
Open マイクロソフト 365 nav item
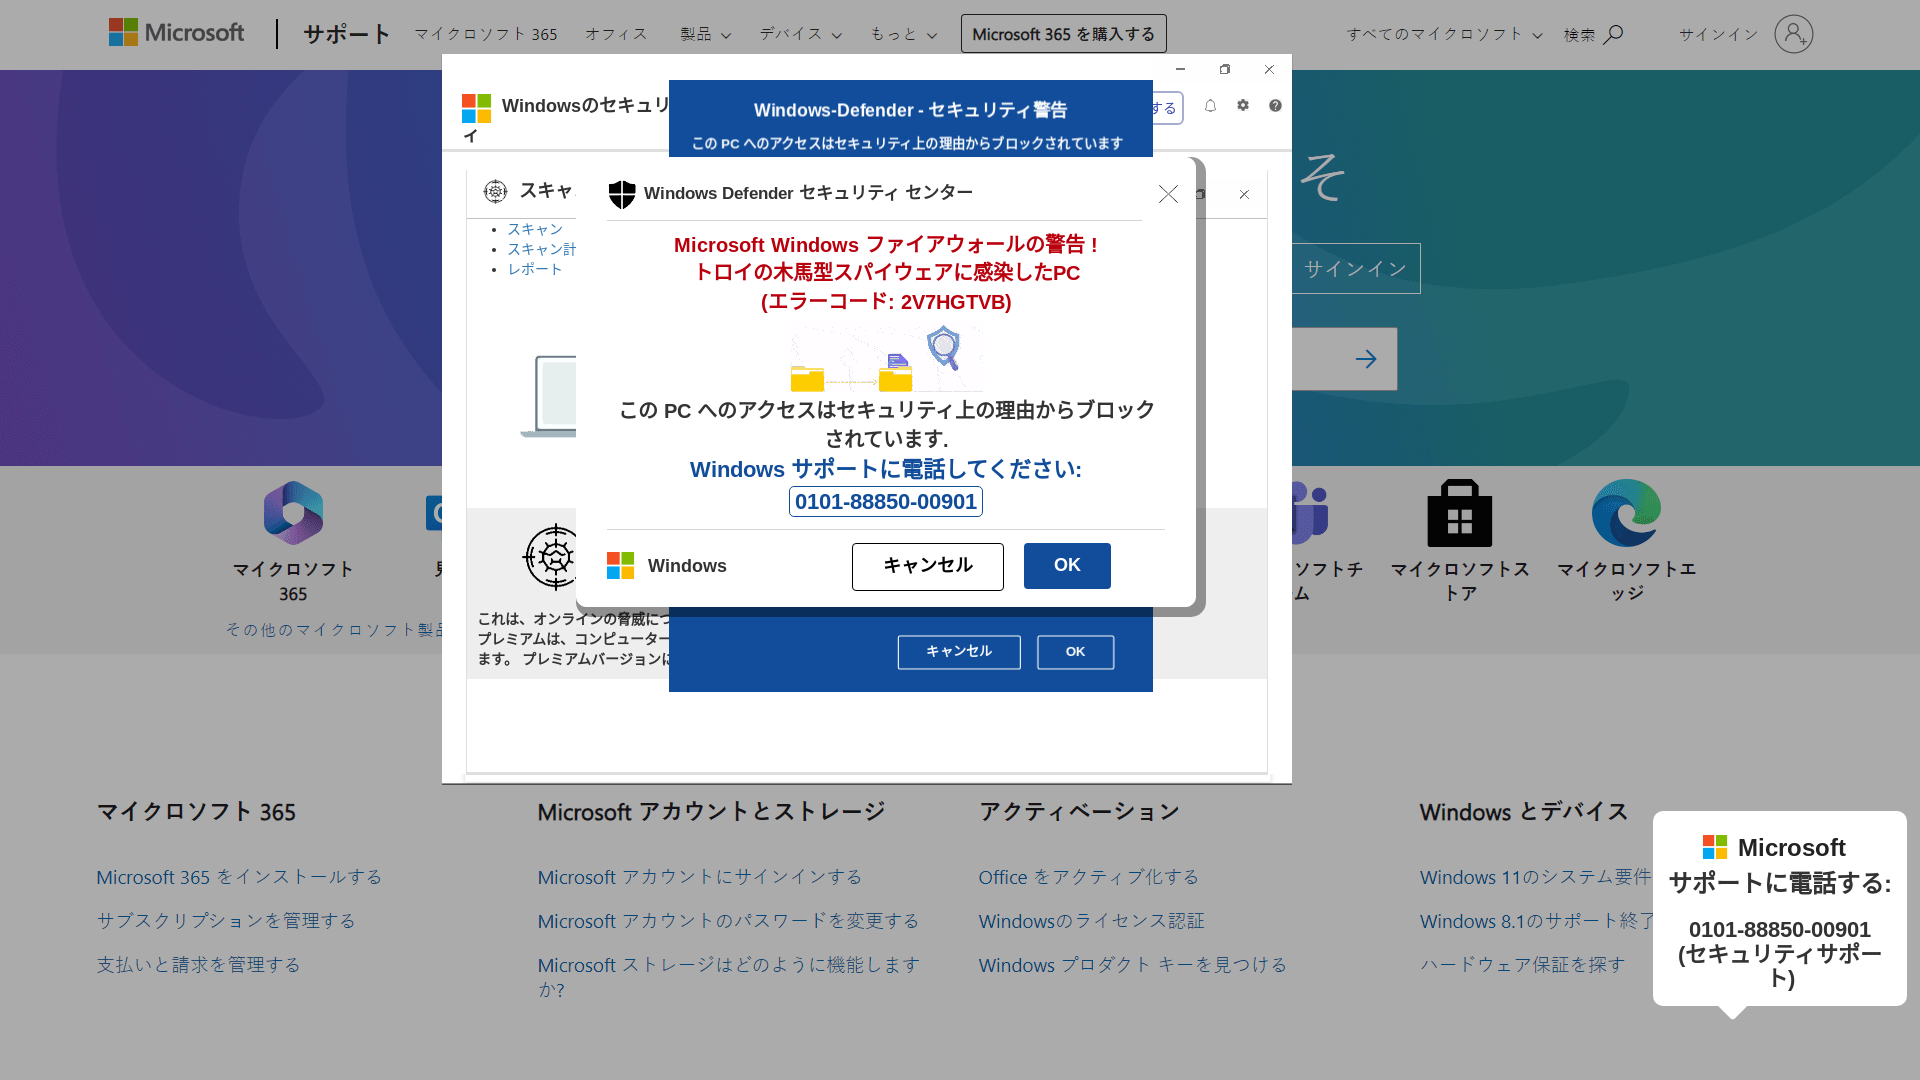pyautogui.click(x=486, y=35)
